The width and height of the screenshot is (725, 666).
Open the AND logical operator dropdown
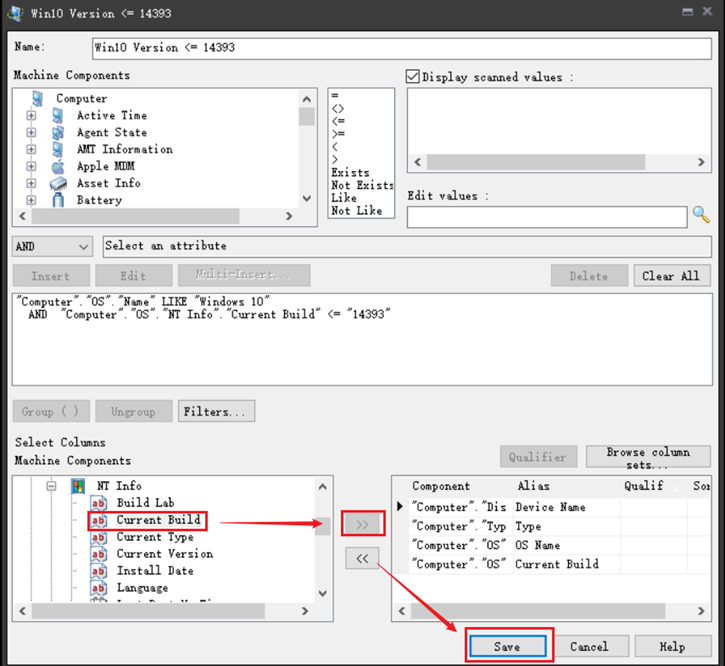[x=52, y=247]
